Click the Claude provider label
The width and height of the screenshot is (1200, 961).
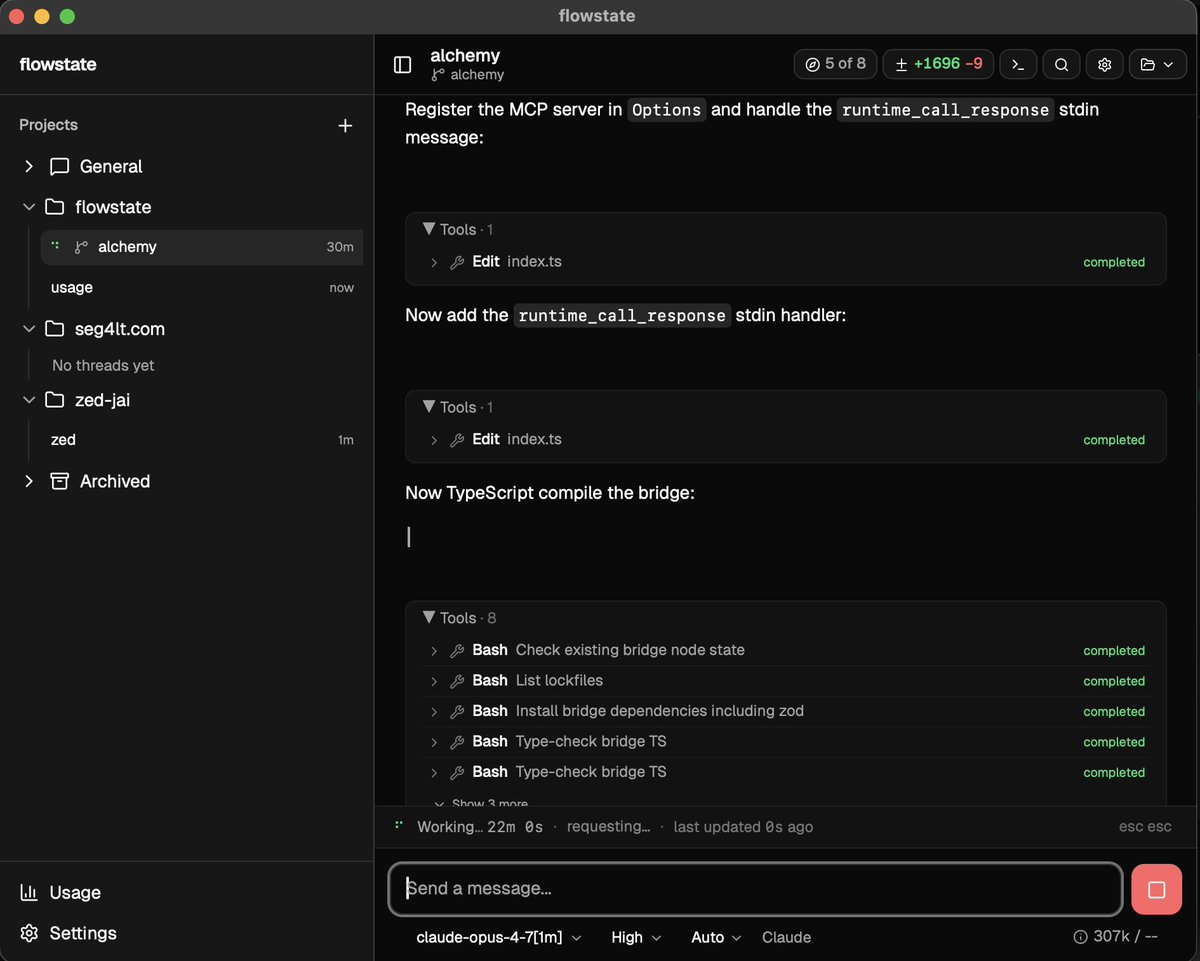coord(786,937)
